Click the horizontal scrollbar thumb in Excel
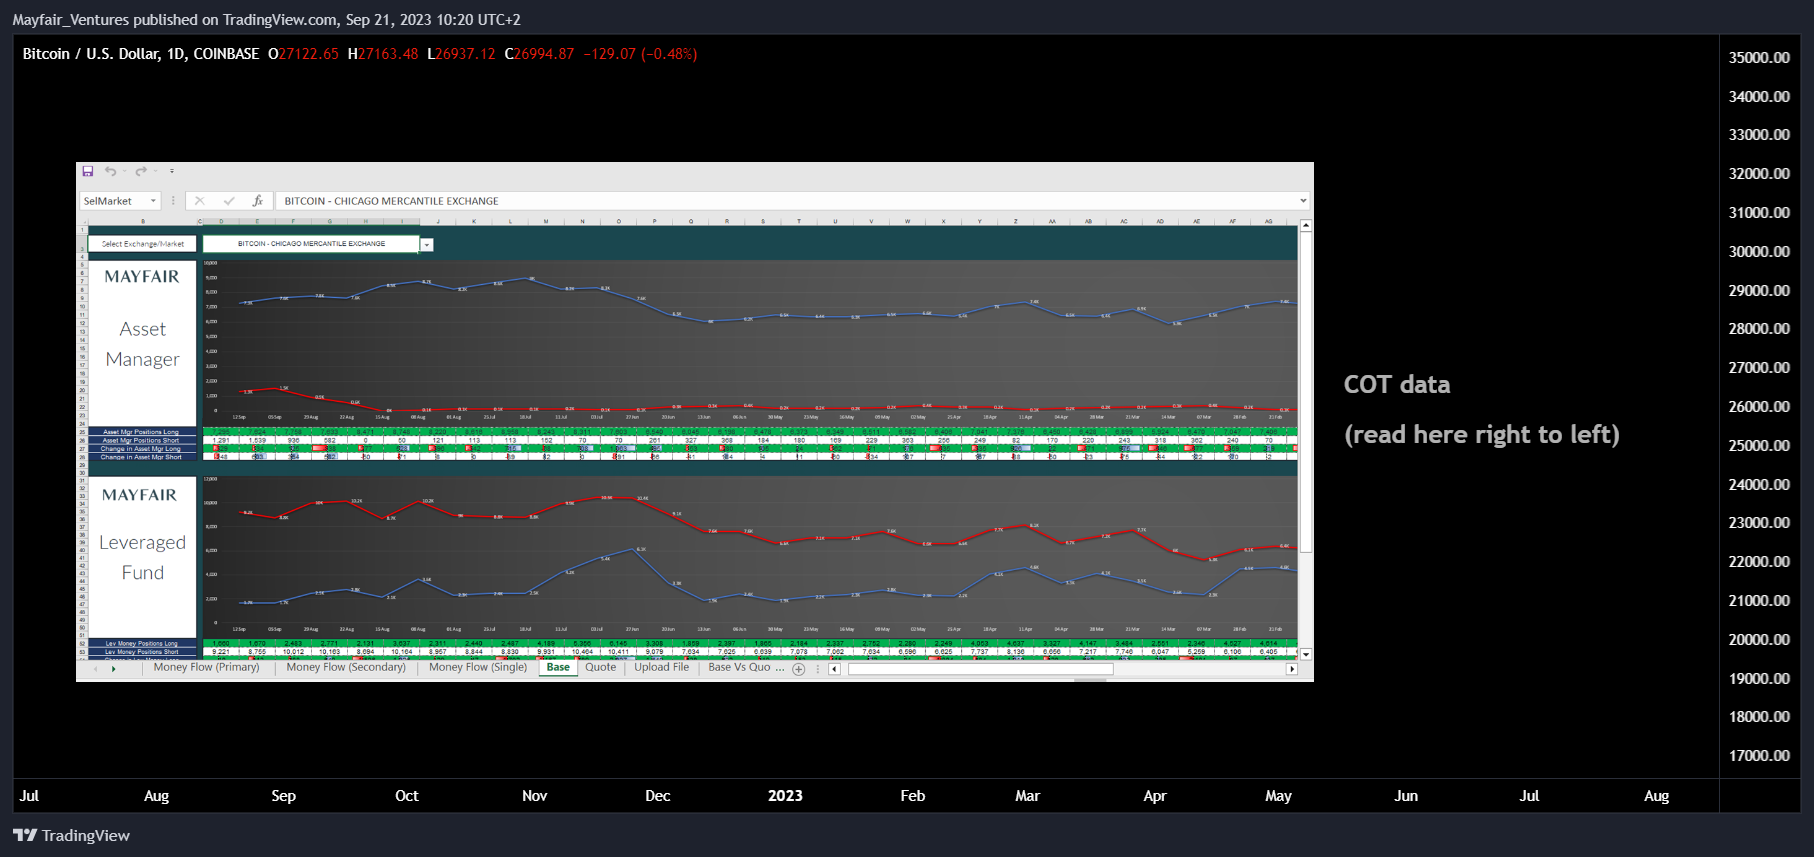The height and width of the screenshot is (857, 1814). [x=980, y=669]
